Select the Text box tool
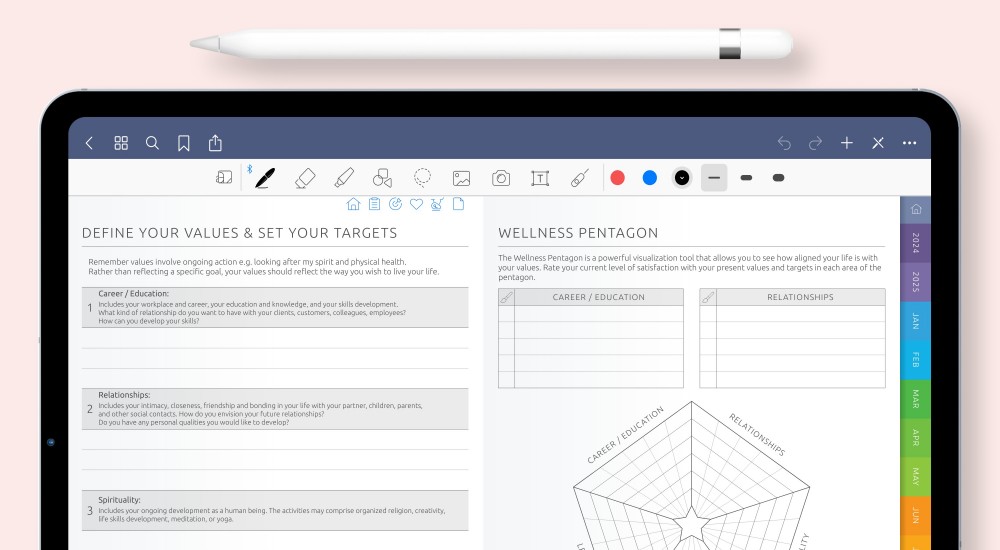The width and height of the screenshot is (1000, 550). 540,178
